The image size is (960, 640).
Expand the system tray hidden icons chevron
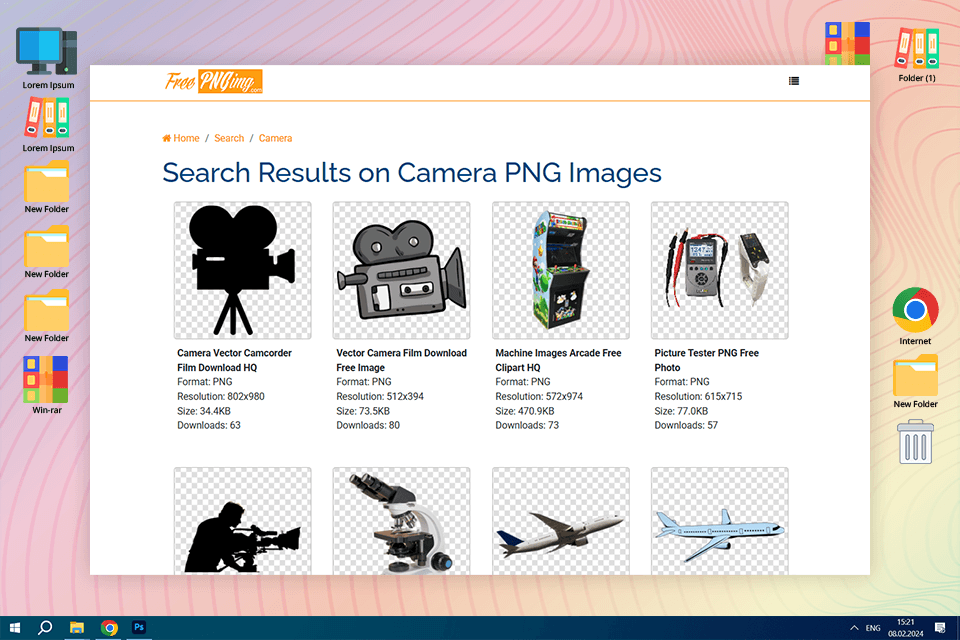point(854,628)
